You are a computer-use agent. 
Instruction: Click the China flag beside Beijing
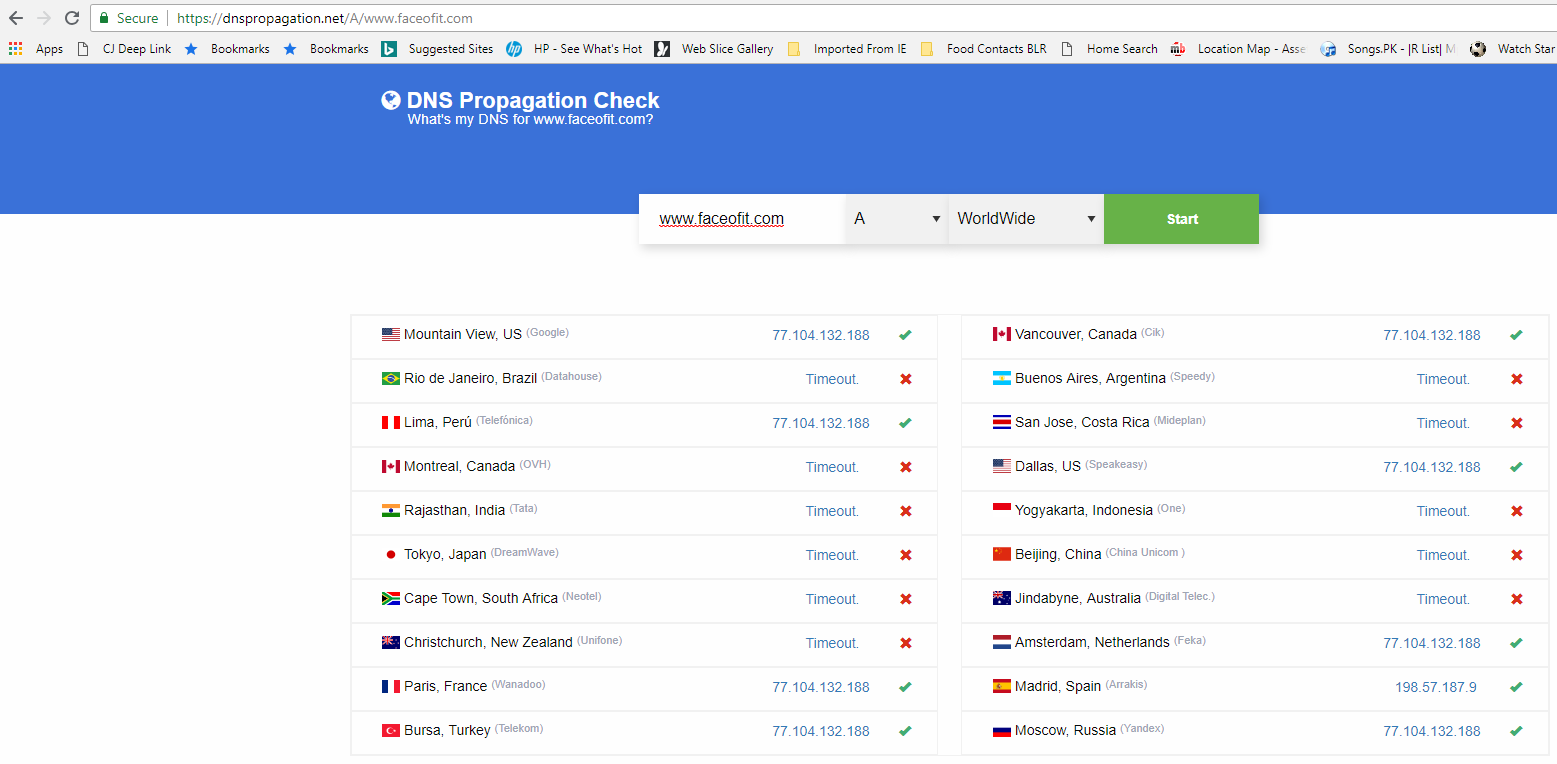[x=1002, y=554]
